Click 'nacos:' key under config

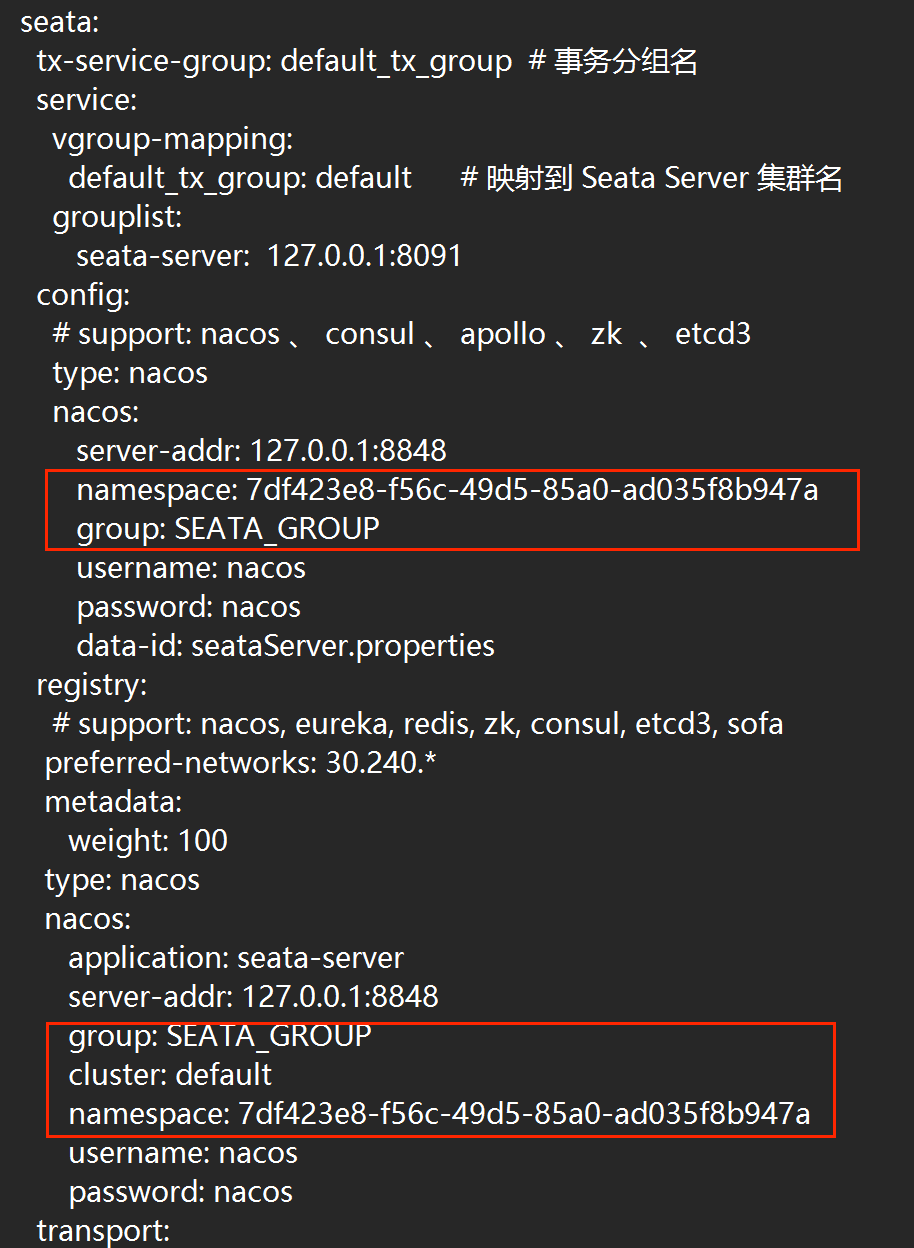(96, 412)
